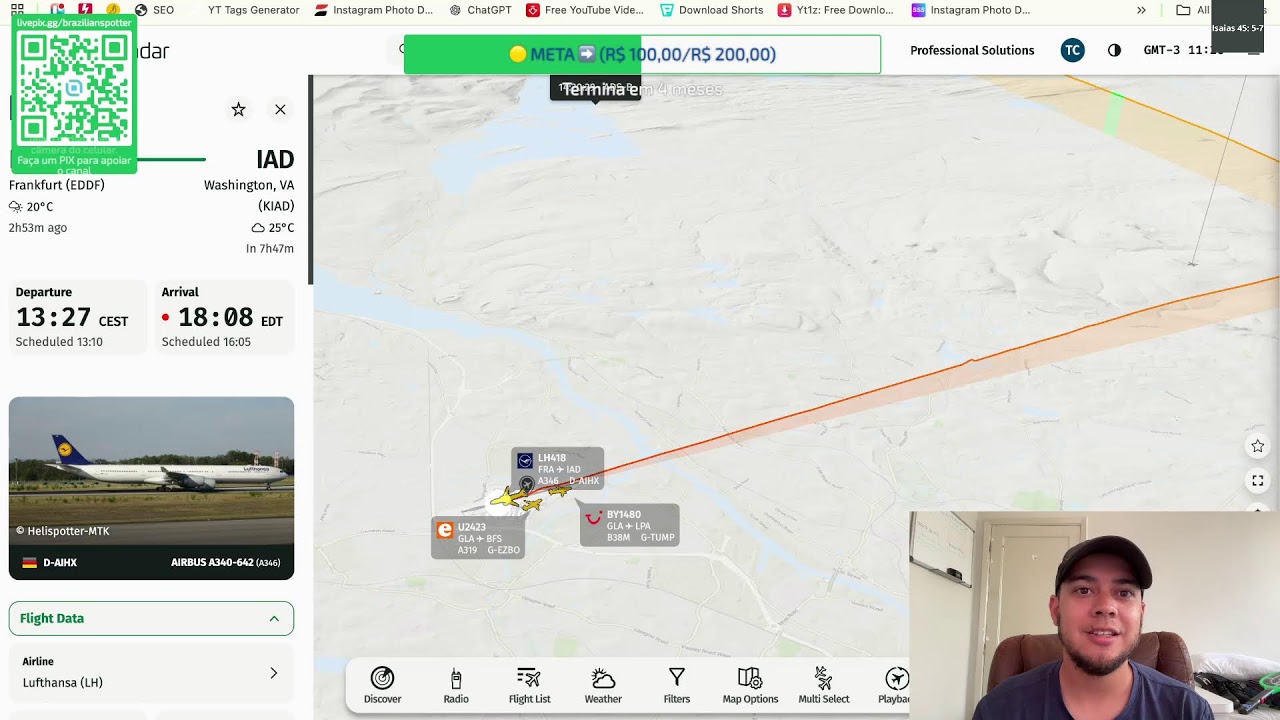1280x720 pixels.
Task: Show more bookmarks chevron
Action: (1141, 10)
